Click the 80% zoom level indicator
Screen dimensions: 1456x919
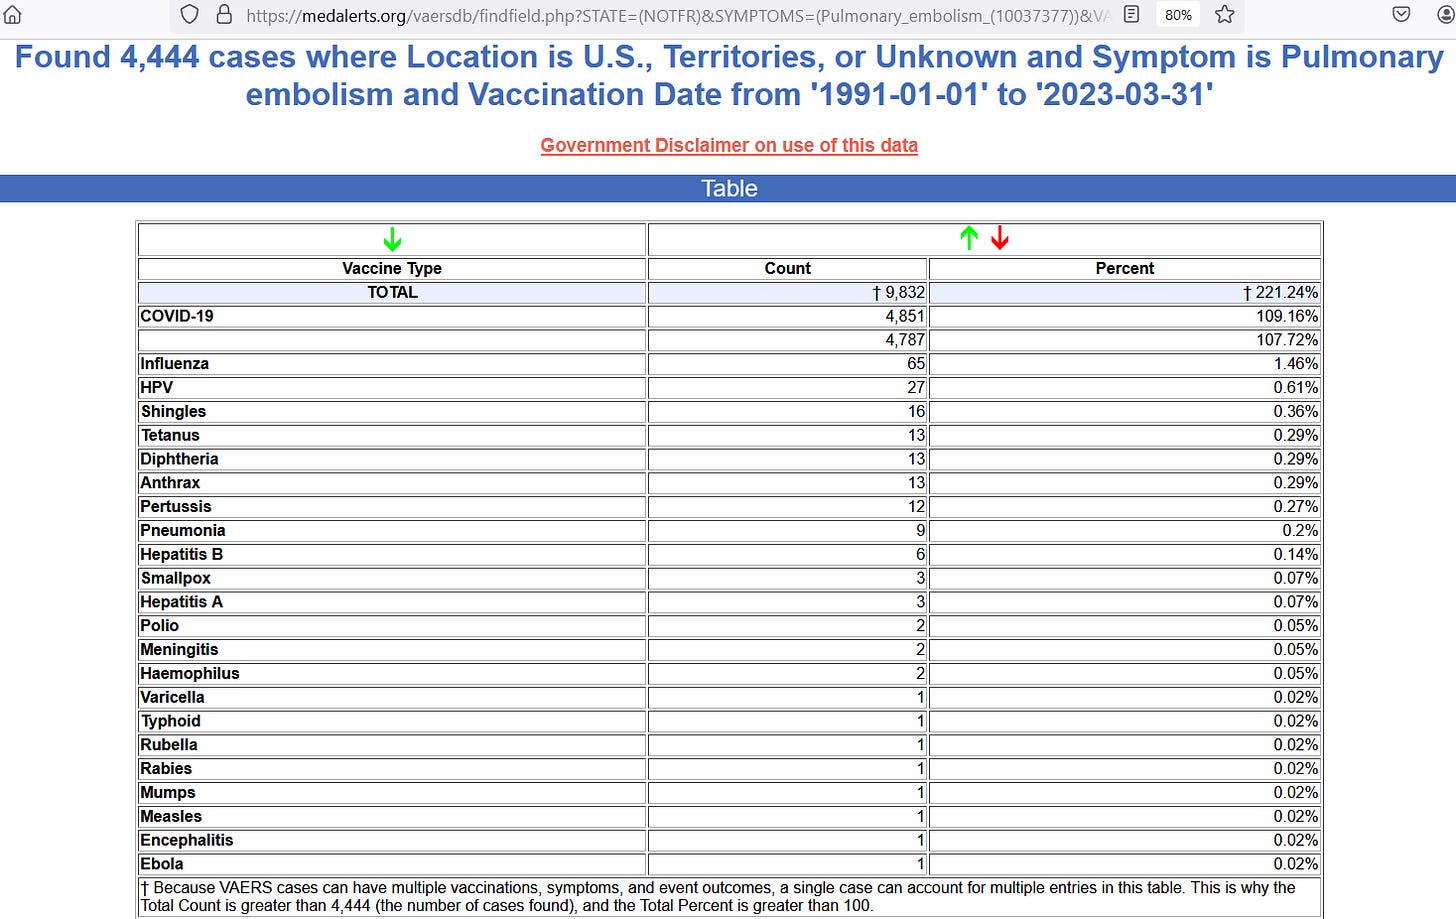pos(1178,15)
